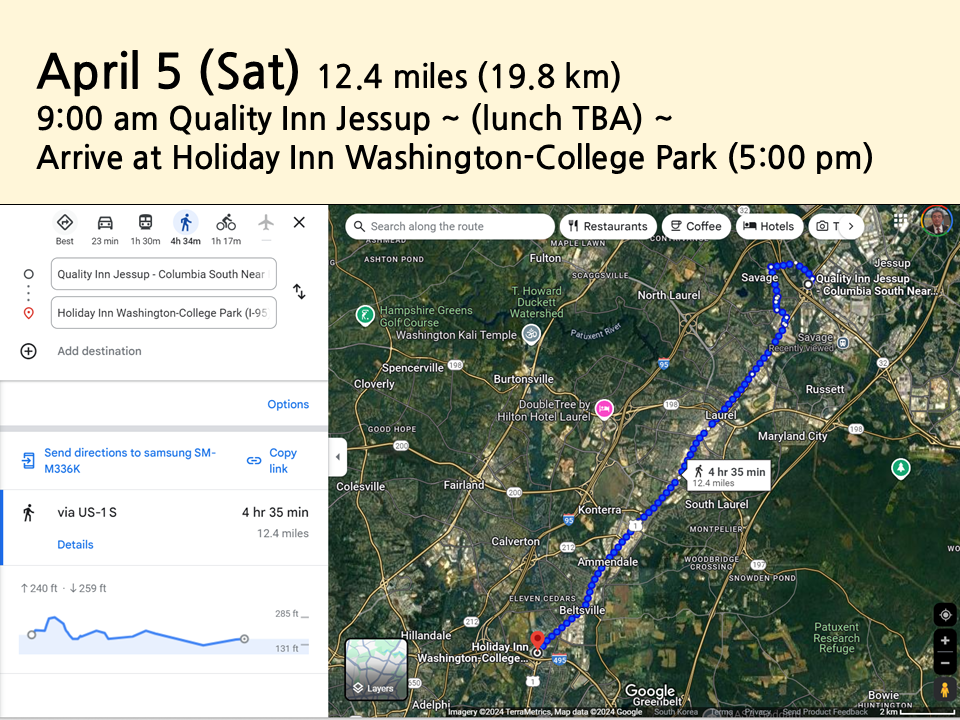Click the Holiday Inn destination red pin
This screenshot has width=960, height=720.
pyautogui.click(x=537, y=641)
